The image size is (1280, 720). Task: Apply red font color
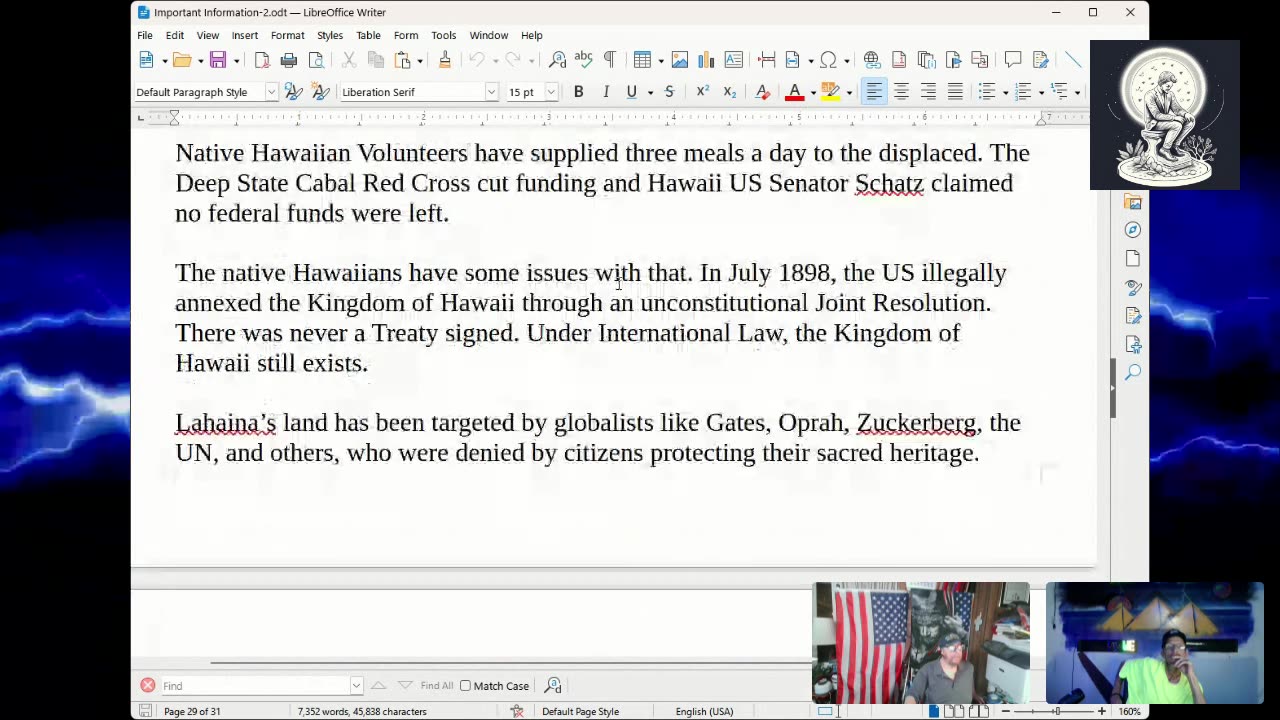coord(795,92)
